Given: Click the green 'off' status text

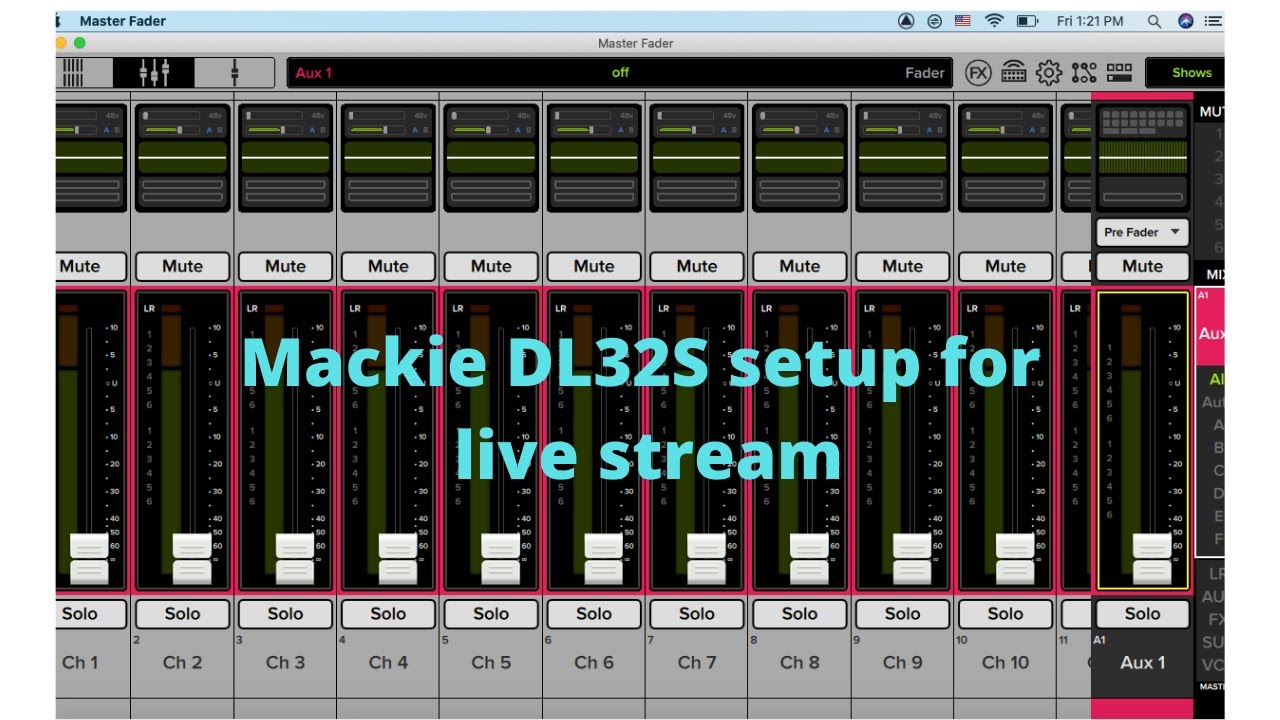Looking at the screenshot, I should (620, 72).
